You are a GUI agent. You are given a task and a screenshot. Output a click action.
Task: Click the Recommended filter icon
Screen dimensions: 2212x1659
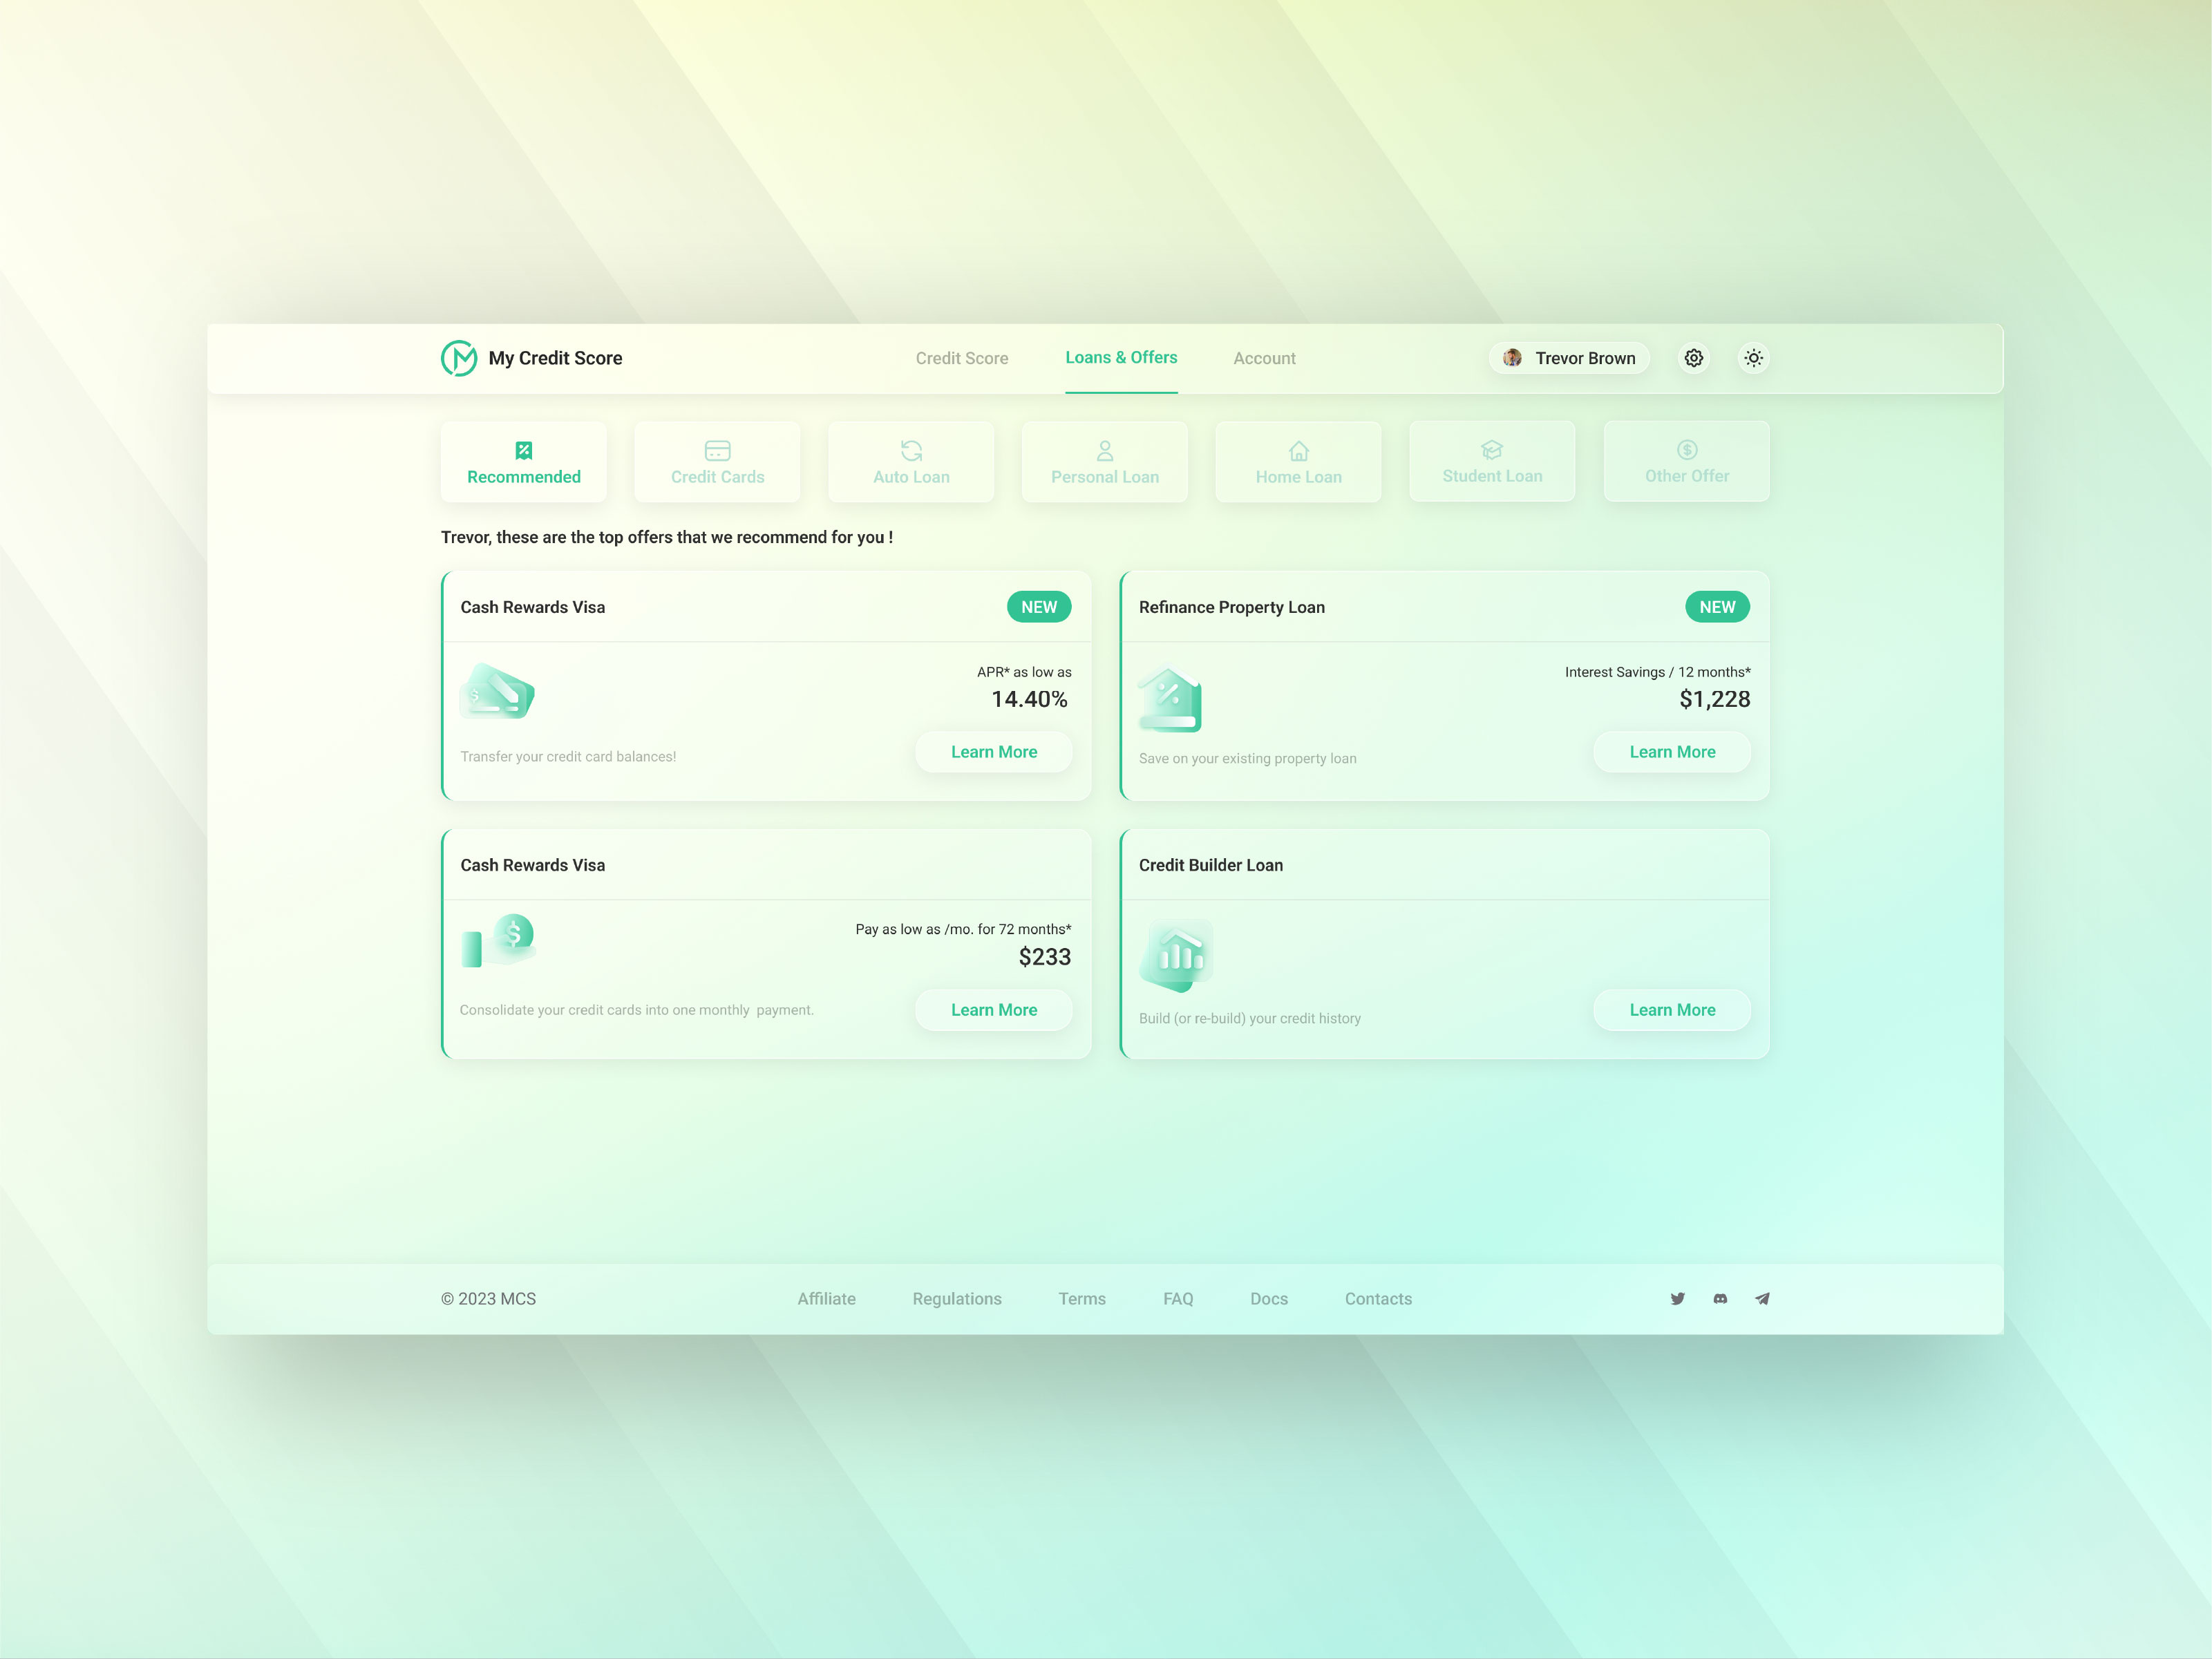[523, 450]
